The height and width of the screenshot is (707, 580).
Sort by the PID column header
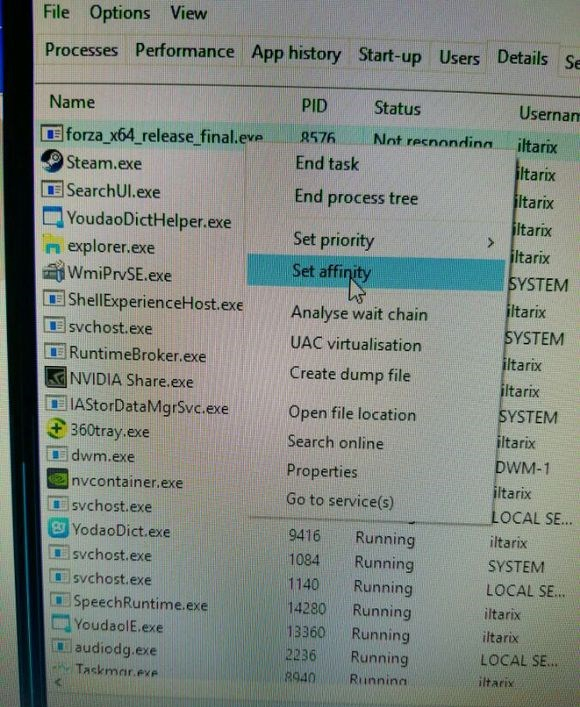[314, 106]
